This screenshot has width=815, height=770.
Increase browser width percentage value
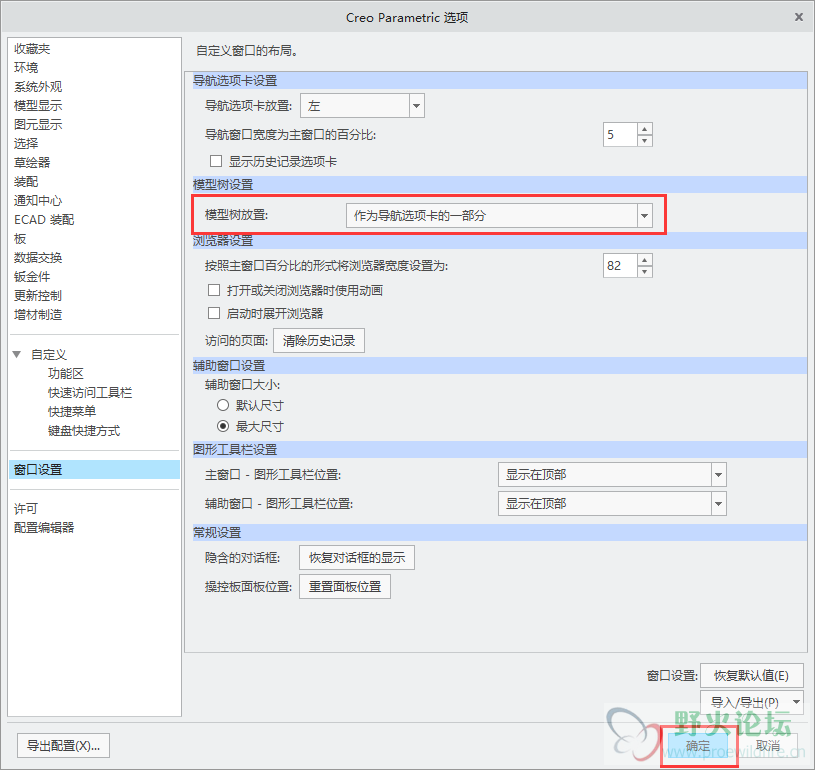point(645,260)
